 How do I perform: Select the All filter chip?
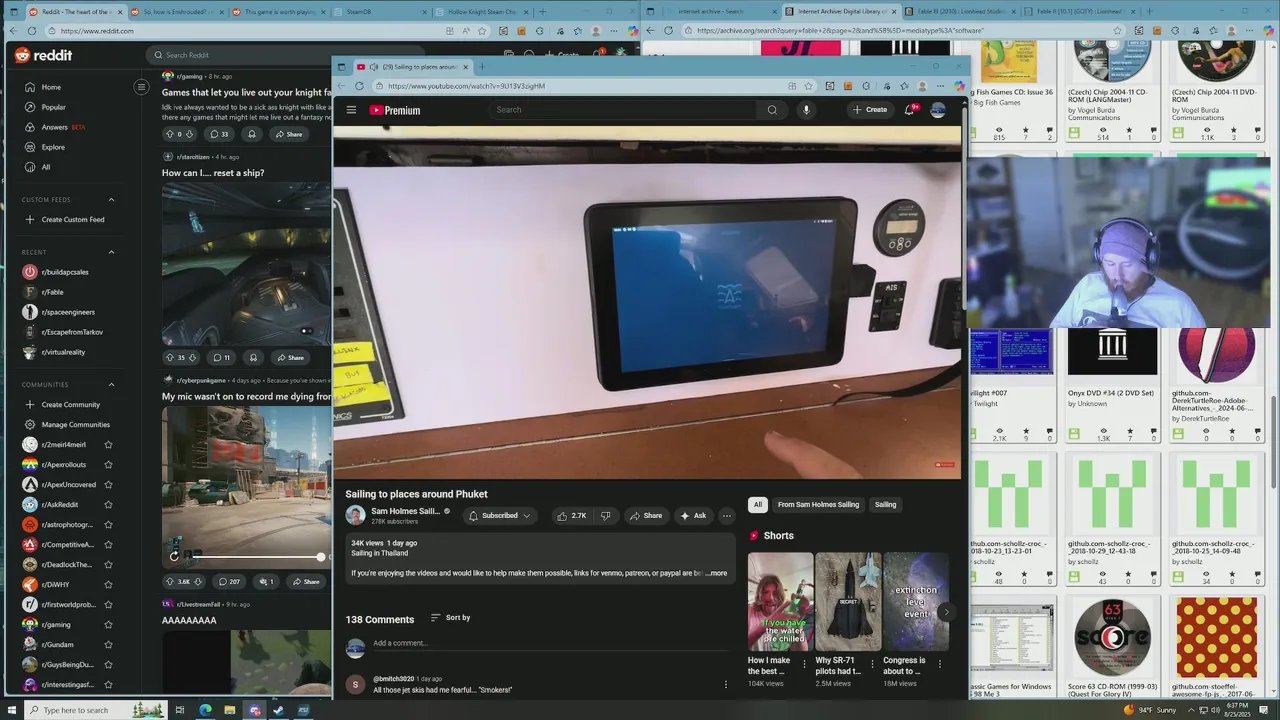coord(758,505)
